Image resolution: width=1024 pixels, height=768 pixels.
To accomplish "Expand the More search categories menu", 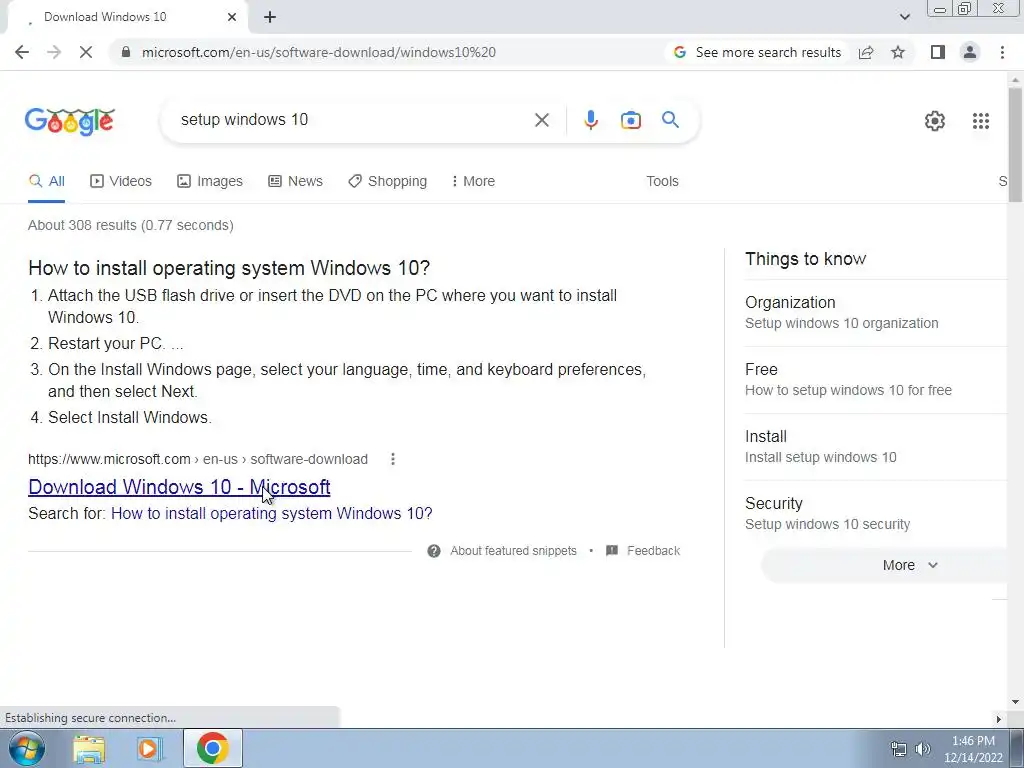I will pos(473,182).
